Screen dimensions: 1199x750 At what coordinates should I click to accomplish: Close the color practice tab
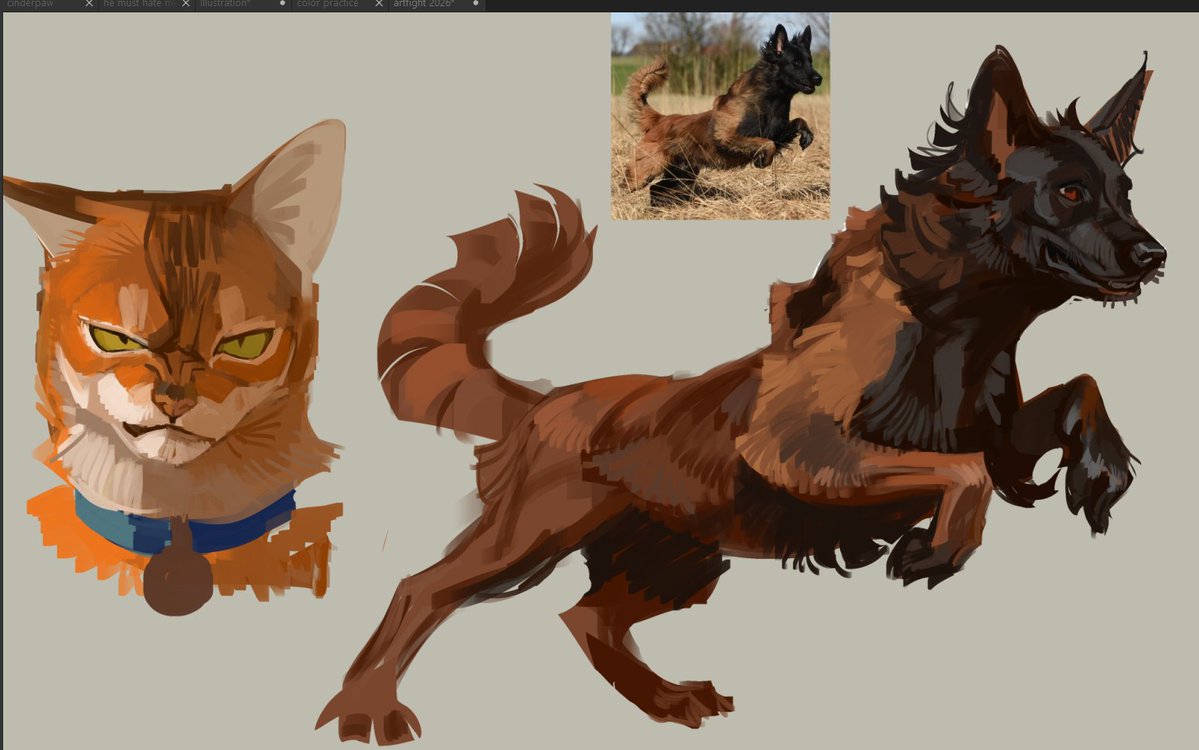click(379, 4)
